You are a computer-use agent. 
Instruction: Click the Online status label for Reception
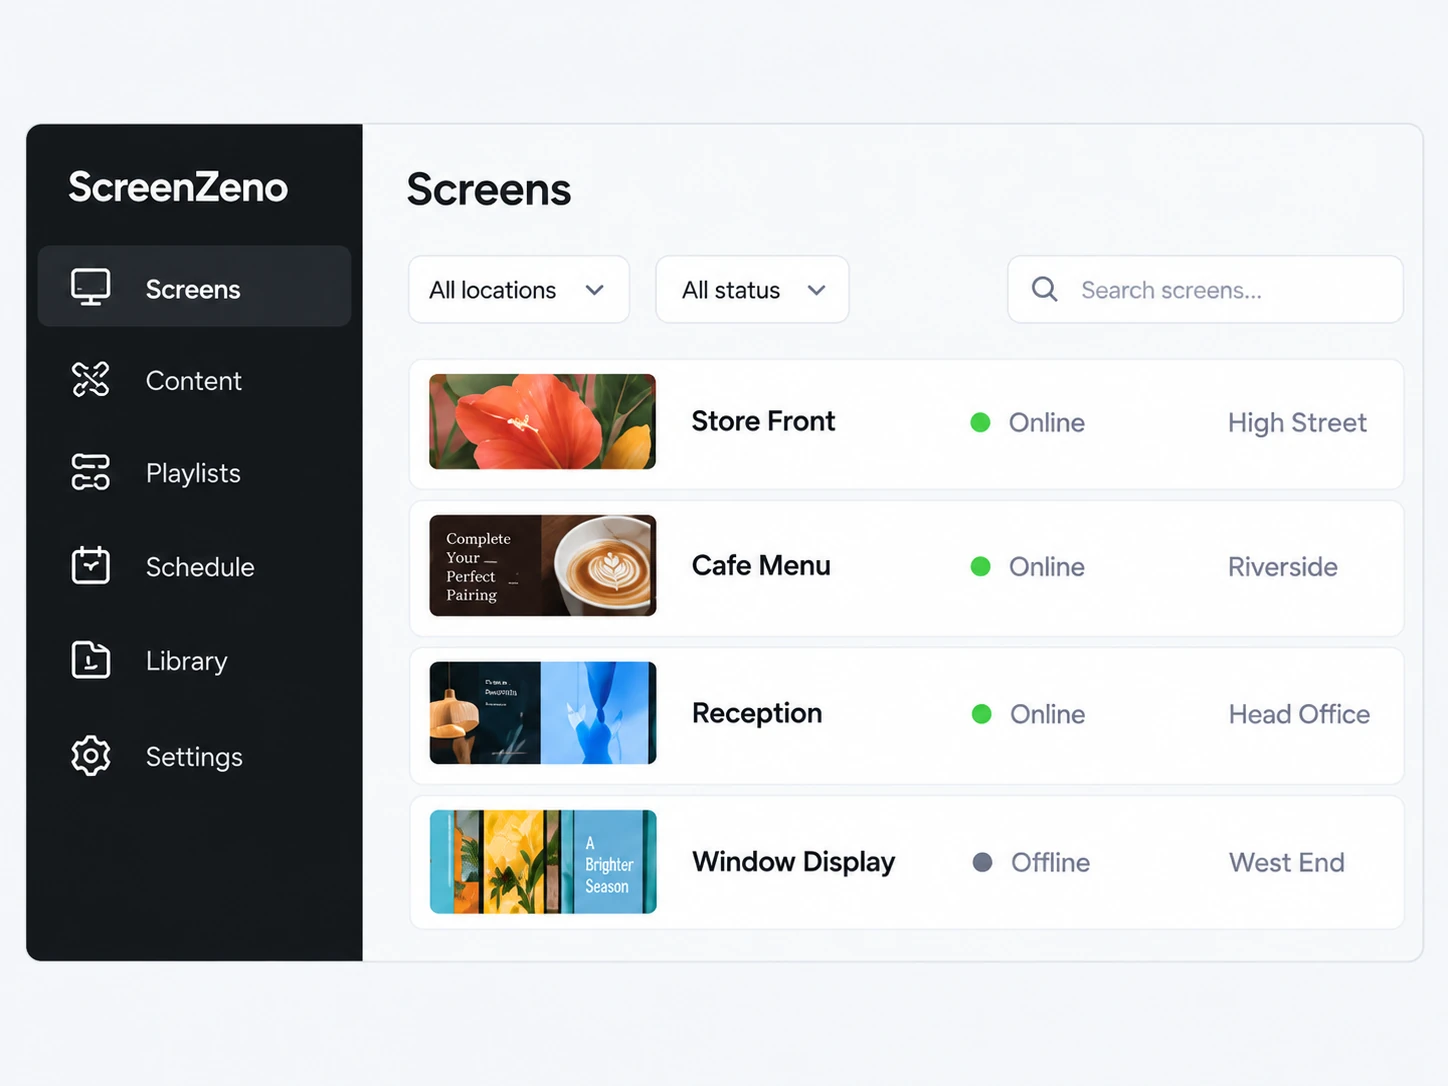pos(1048,714)
